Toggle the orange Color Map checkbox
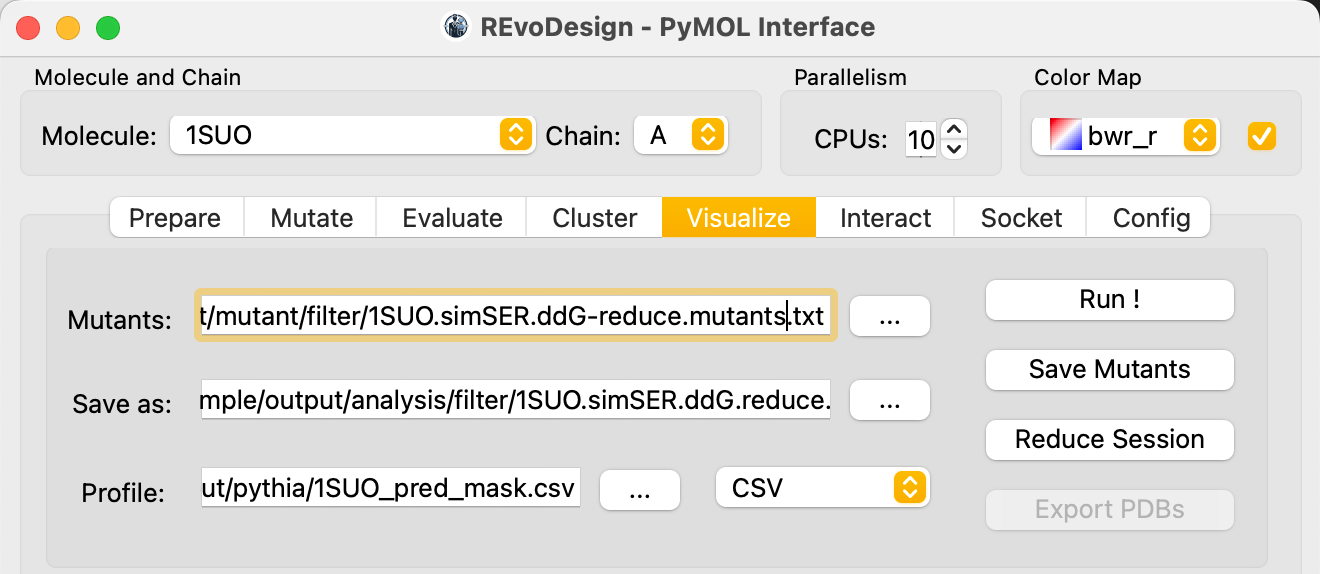Screen dimensions: 1320x574 tap(1261, 136)
